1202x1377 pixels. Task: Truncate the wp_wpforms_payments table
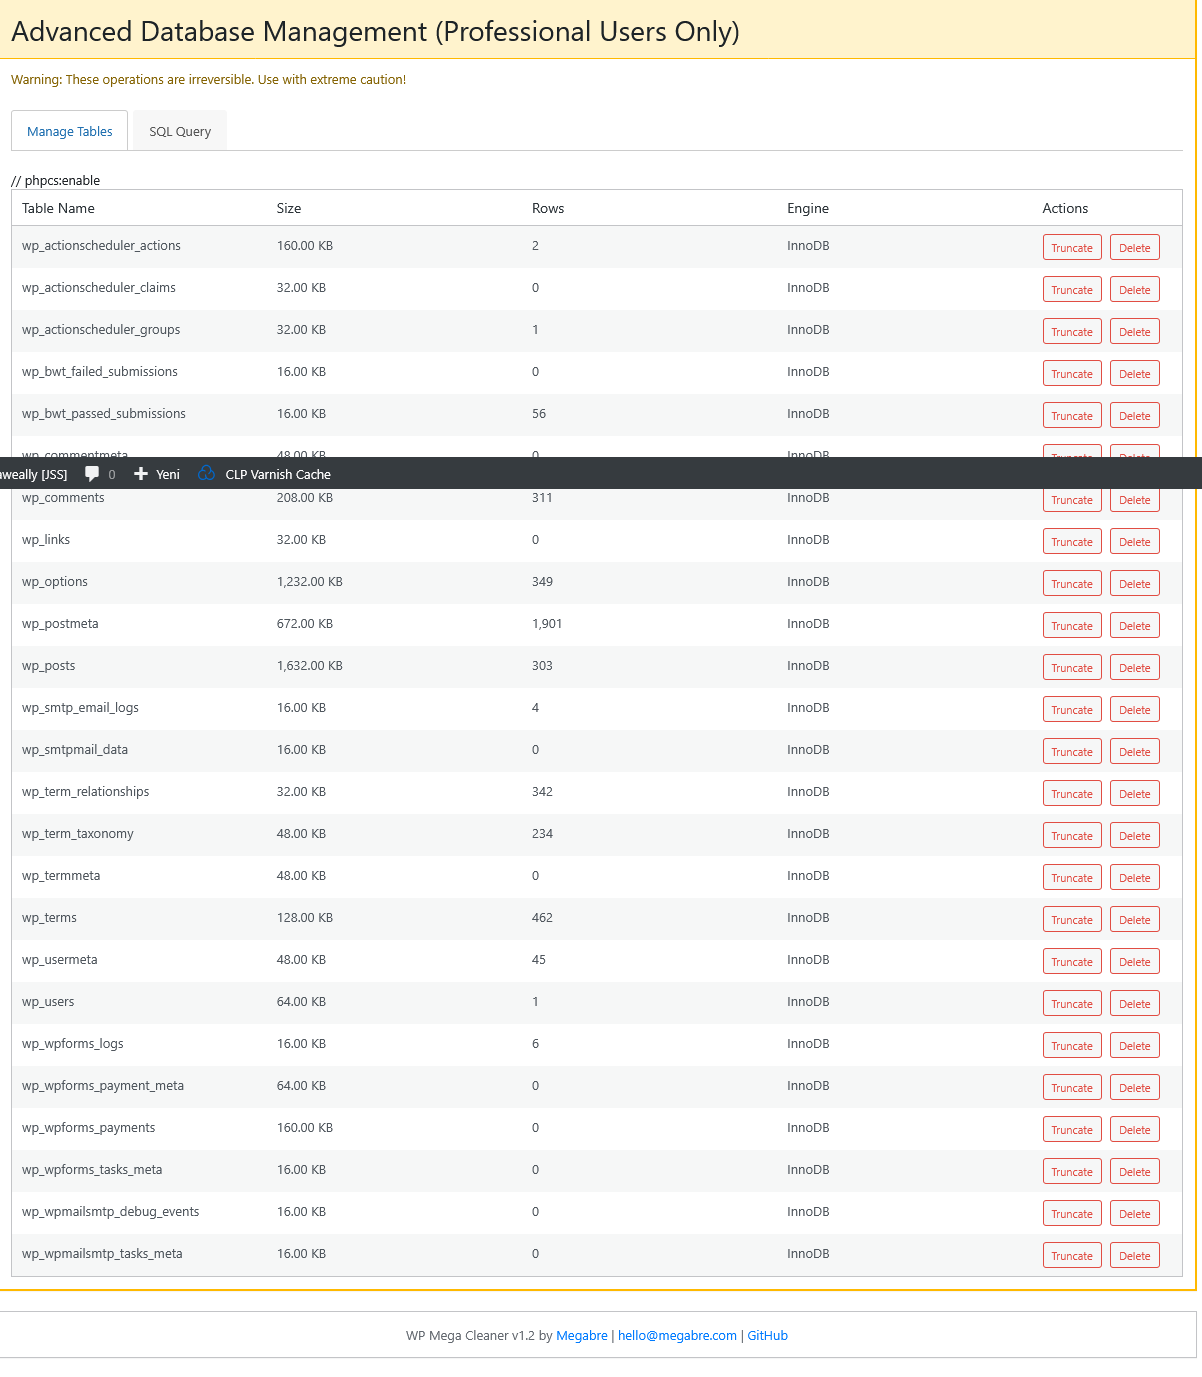tap(1071, 1130)
